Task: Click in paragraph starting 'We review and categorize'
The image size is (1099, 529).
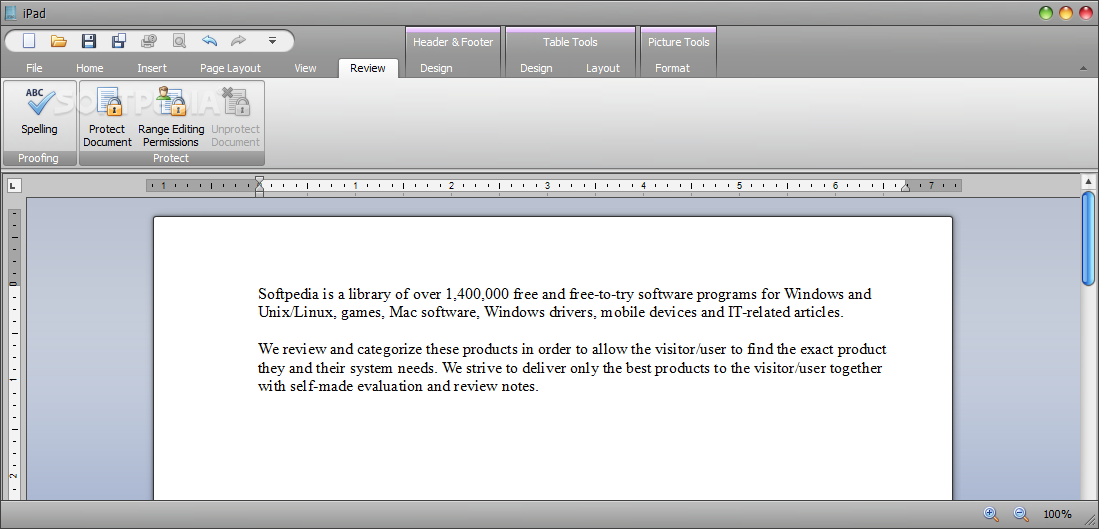Action: point(573,368)
